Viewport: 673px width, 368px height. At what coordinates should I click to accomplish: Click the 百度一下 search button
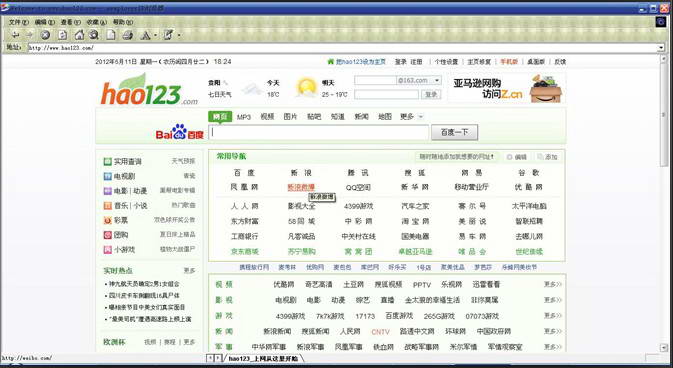click(x=454, y=132)
